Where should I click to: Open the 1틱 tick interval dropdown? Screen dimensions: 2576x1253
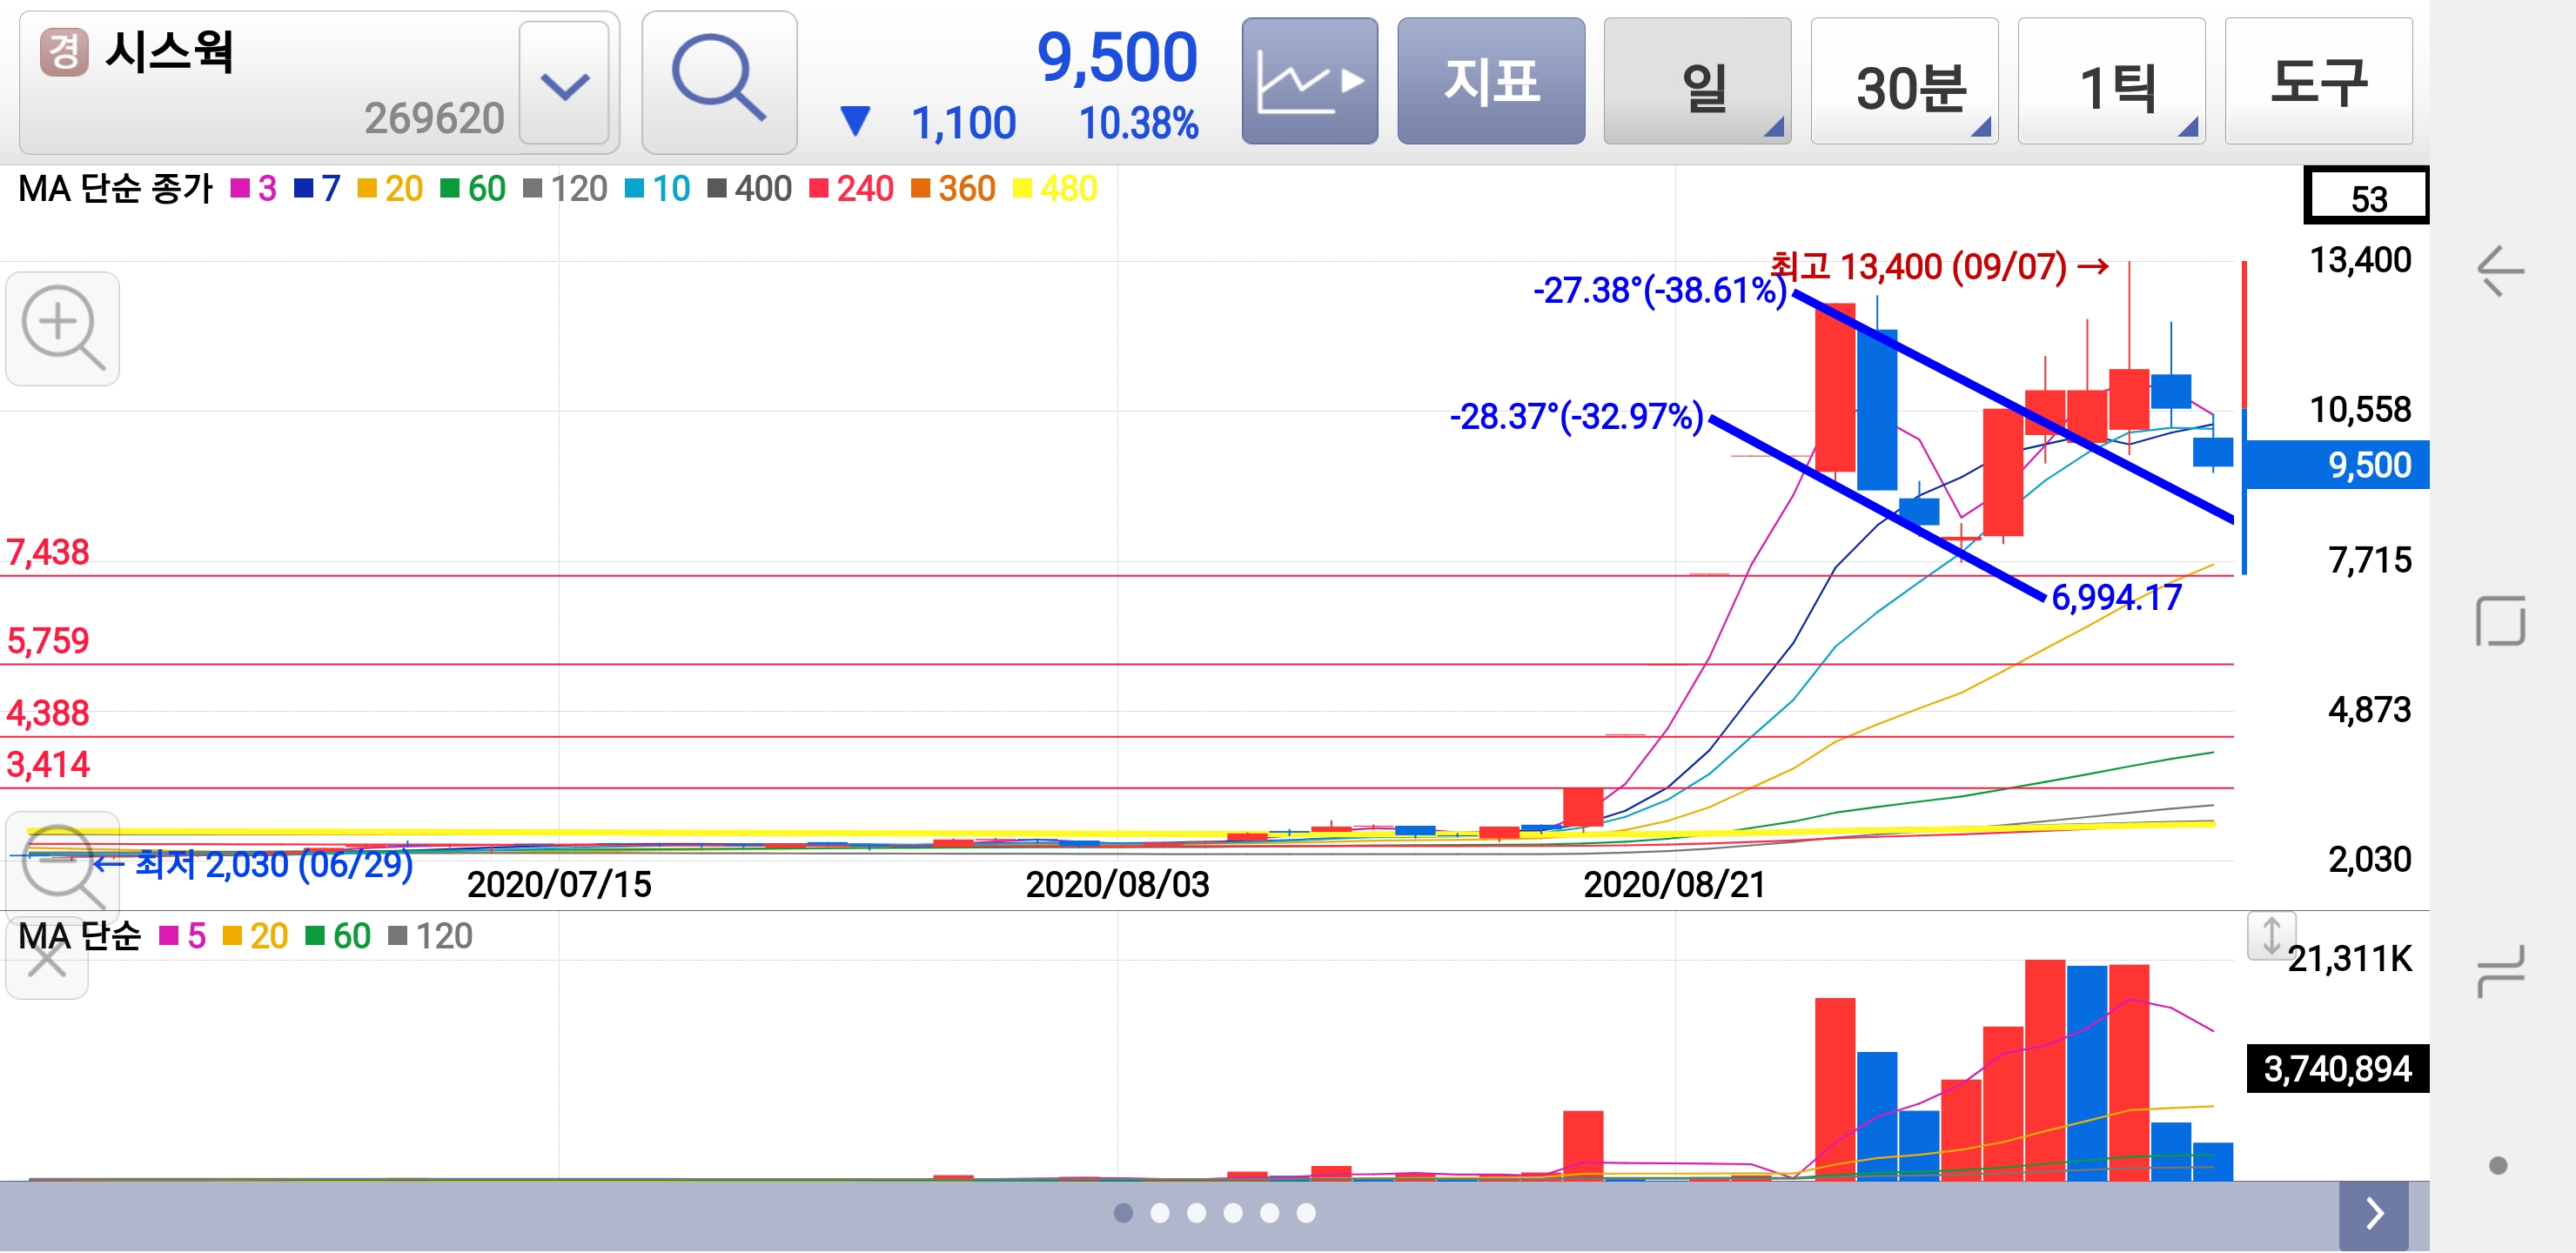pos(2110,82)
